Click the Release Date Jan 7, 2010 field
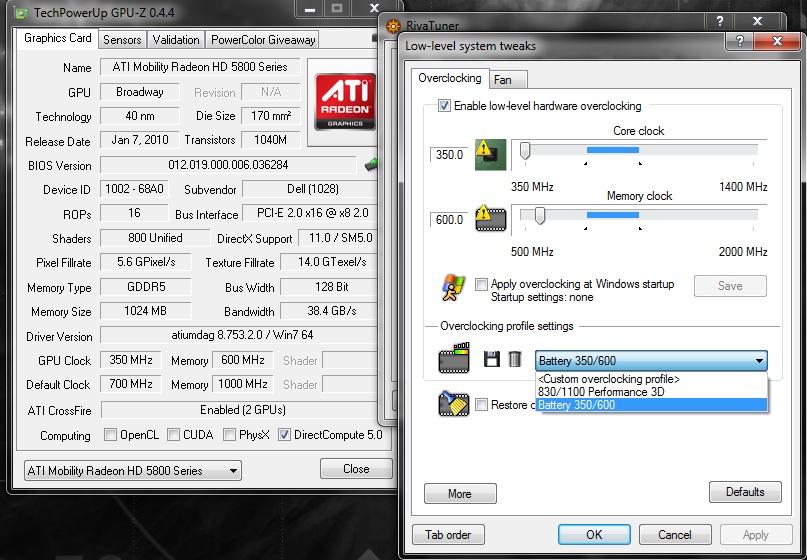This screenshot has width=807, height=560. (x=139, y=140)
